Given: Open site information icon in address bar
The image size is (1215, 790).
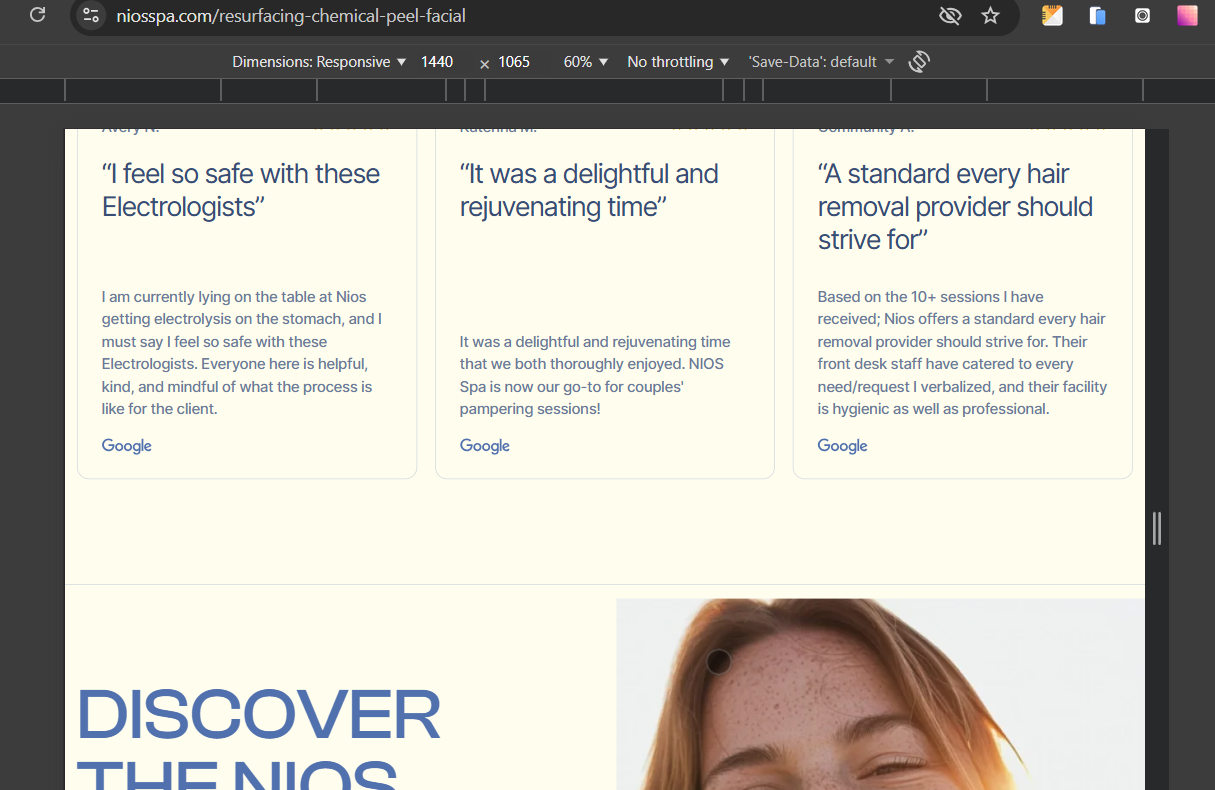Looking at the screenshot, I should (91, 15).
